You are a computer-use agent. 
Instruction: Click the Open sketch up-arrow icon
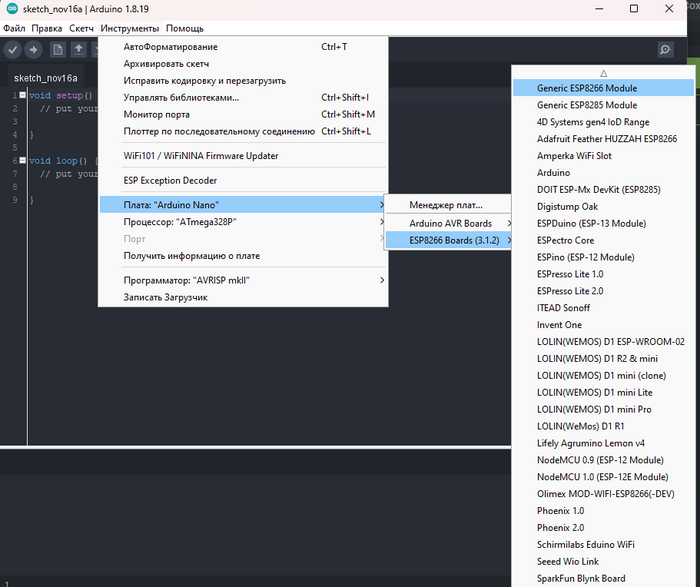(x=79, y=50)
